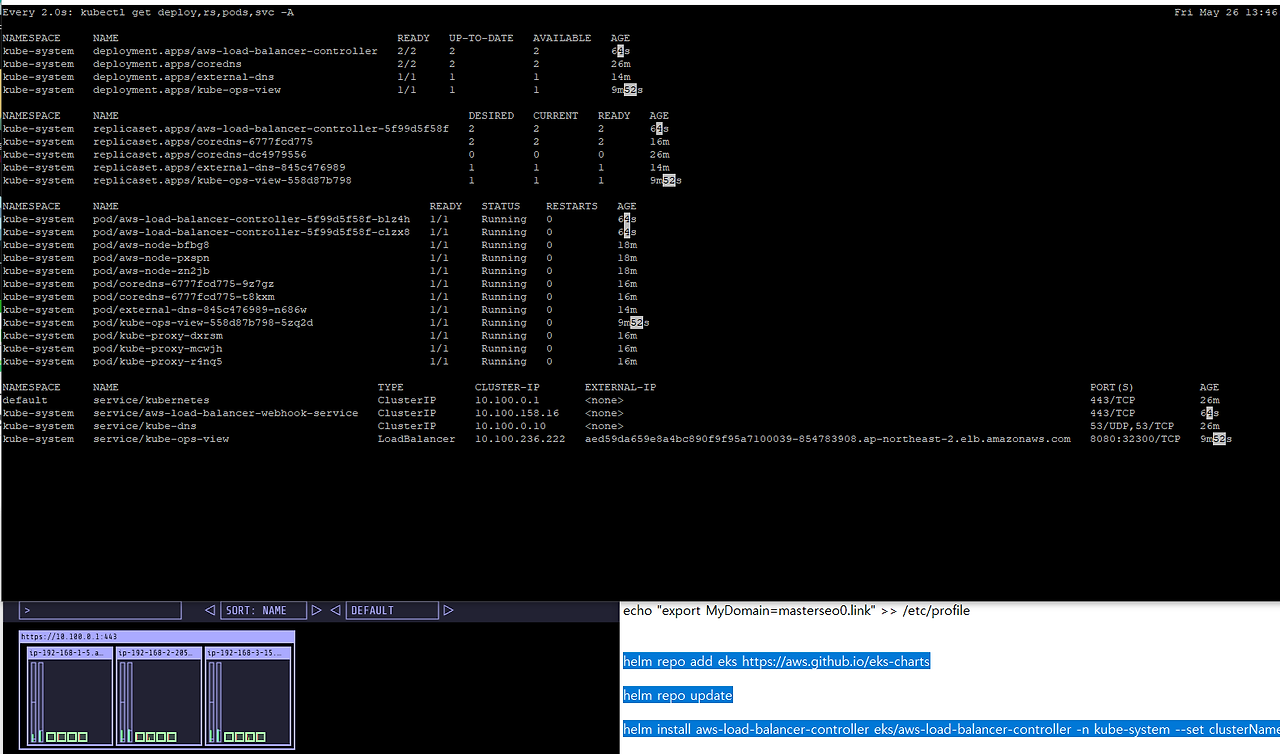Click pod/coredns-6777fcd775-9z7gz
1280x754 pixels.
[x=183, y=284]
